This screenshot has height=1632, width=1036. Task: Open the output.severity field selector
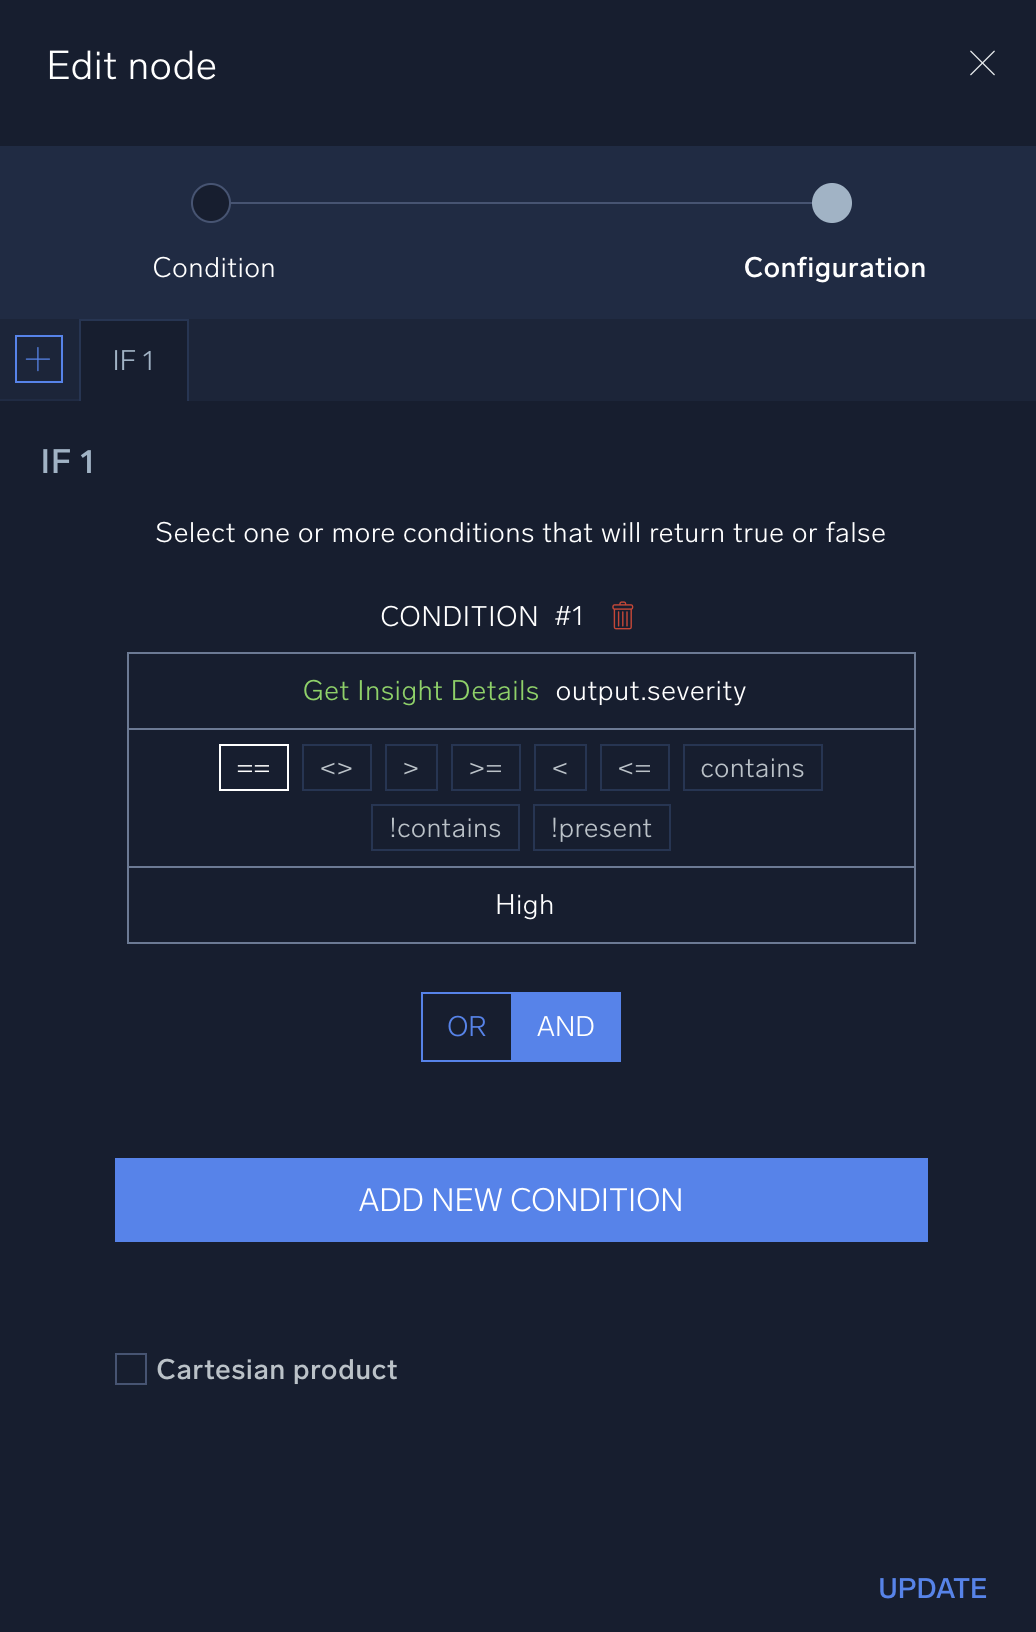[x=650, y=691]
